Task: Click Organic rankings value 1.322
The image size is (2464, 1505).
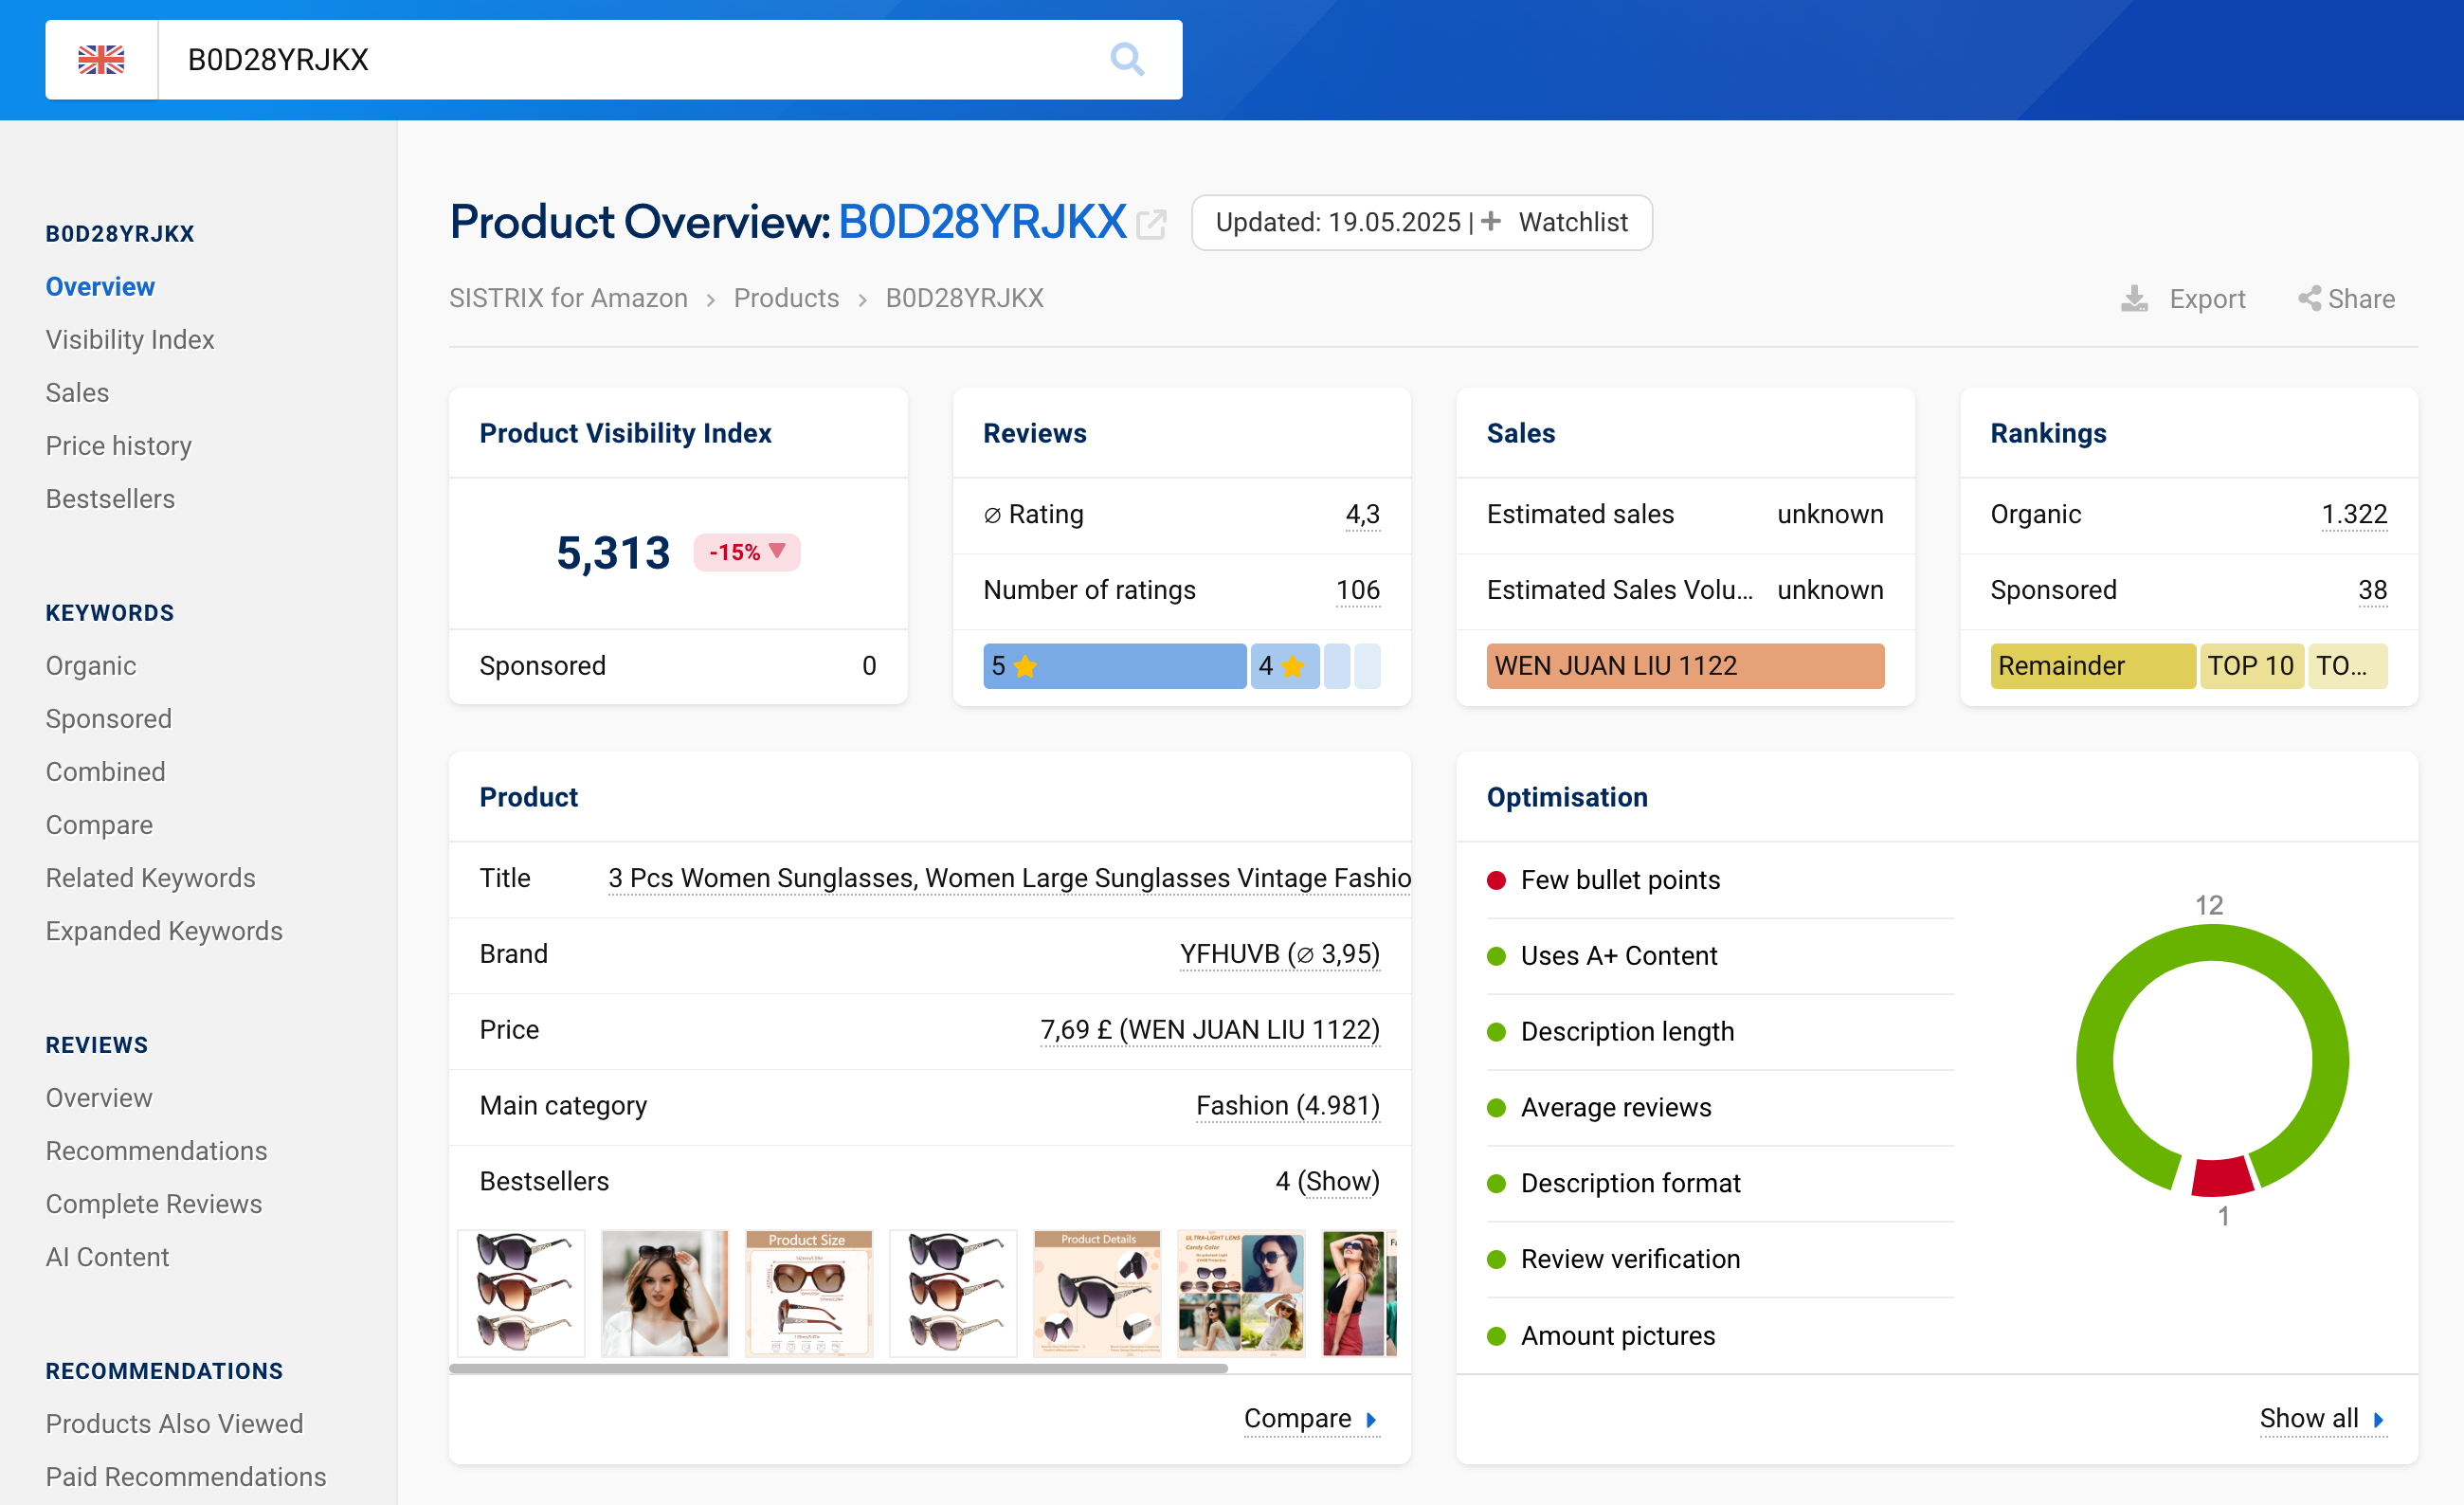Action: (2354, 514)
